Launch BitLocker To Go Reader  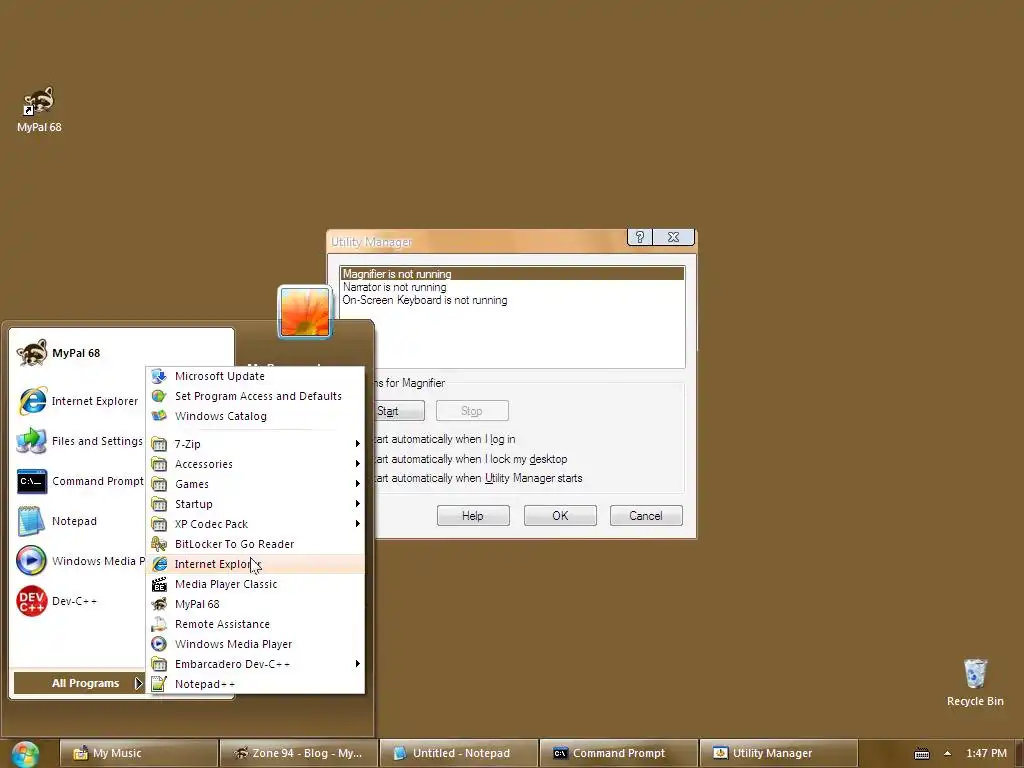[255, 544]
